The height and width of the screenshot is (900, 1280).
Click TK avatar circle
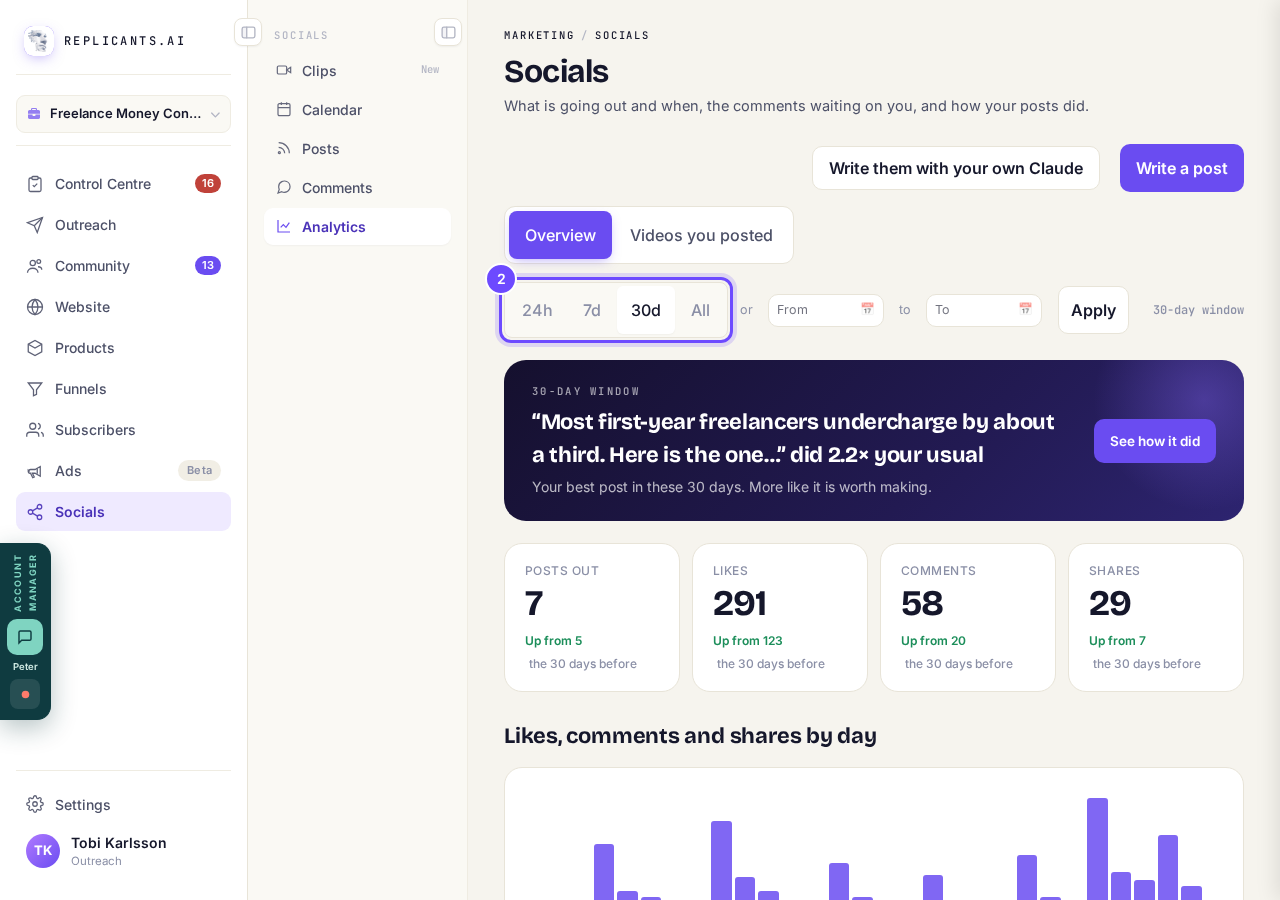tap(43, 851)
